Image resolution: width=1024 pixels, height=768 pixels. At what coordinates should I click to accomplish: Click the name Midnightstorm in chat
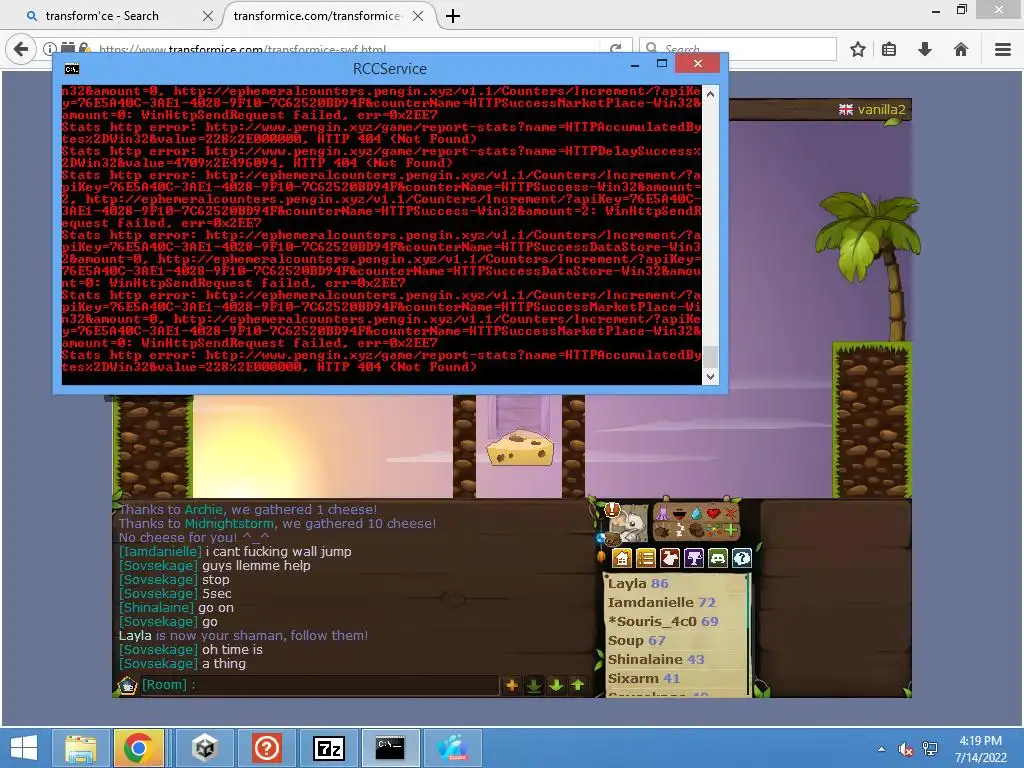(229, 524)
